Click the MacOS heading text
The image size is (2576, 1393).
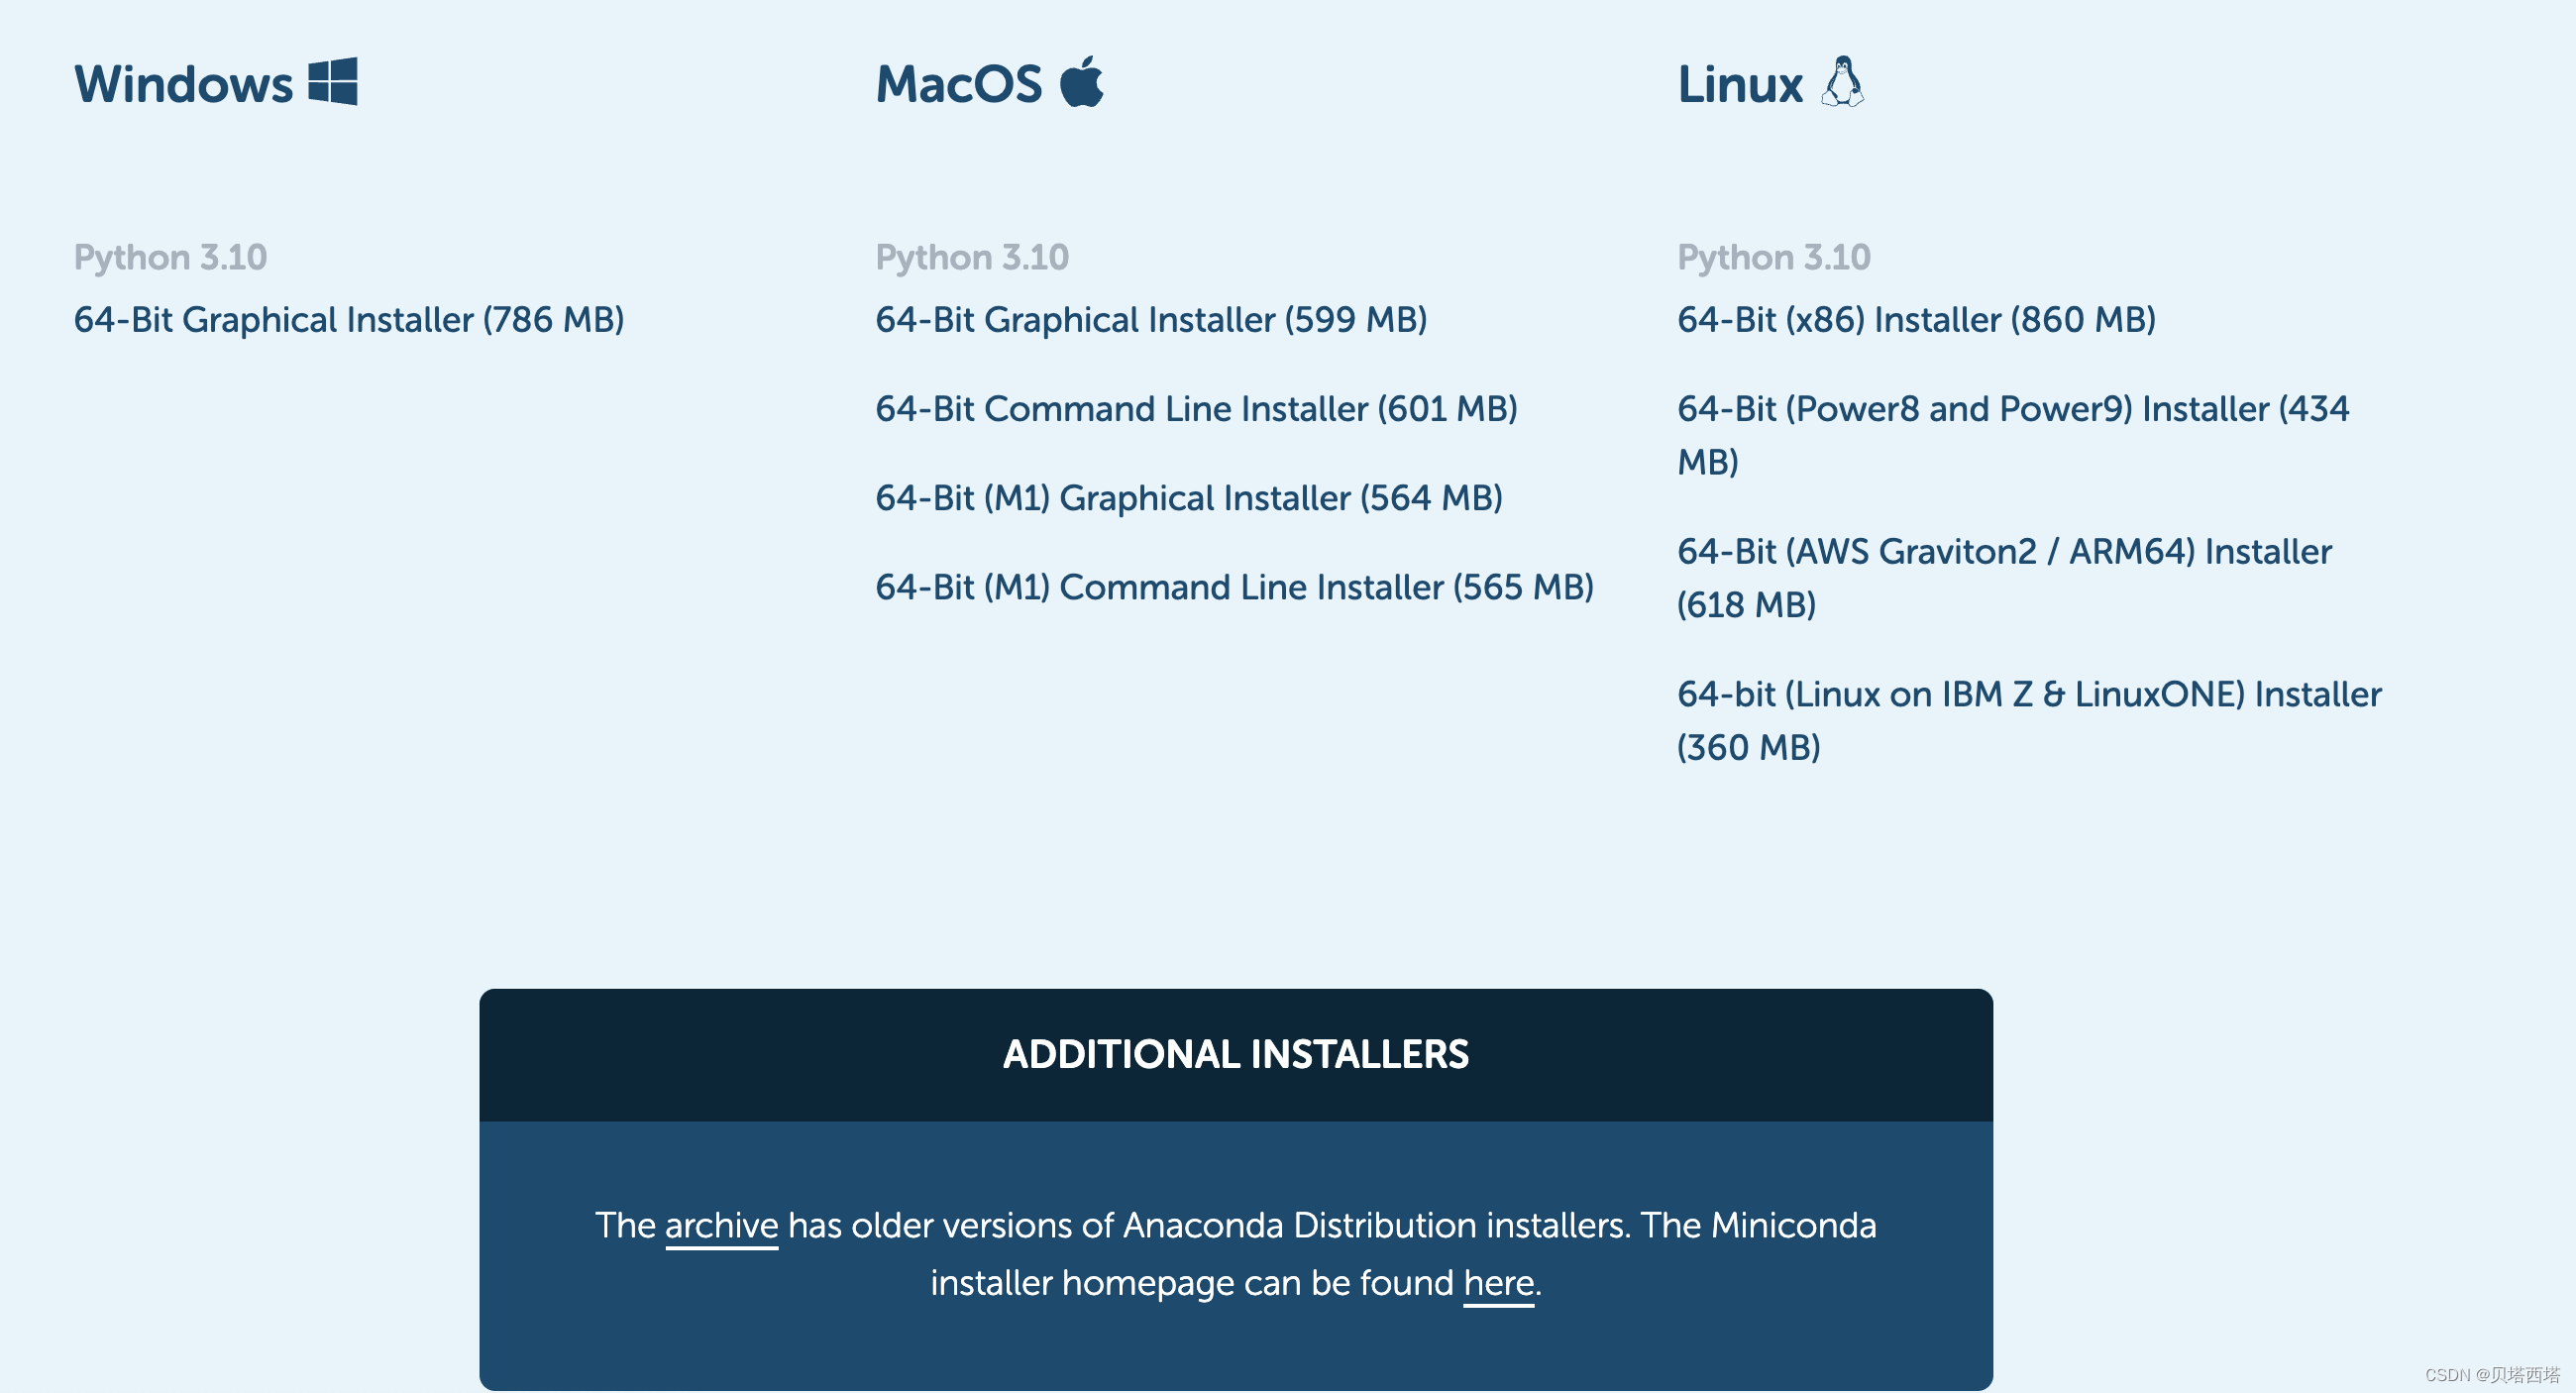pos(959,84)
